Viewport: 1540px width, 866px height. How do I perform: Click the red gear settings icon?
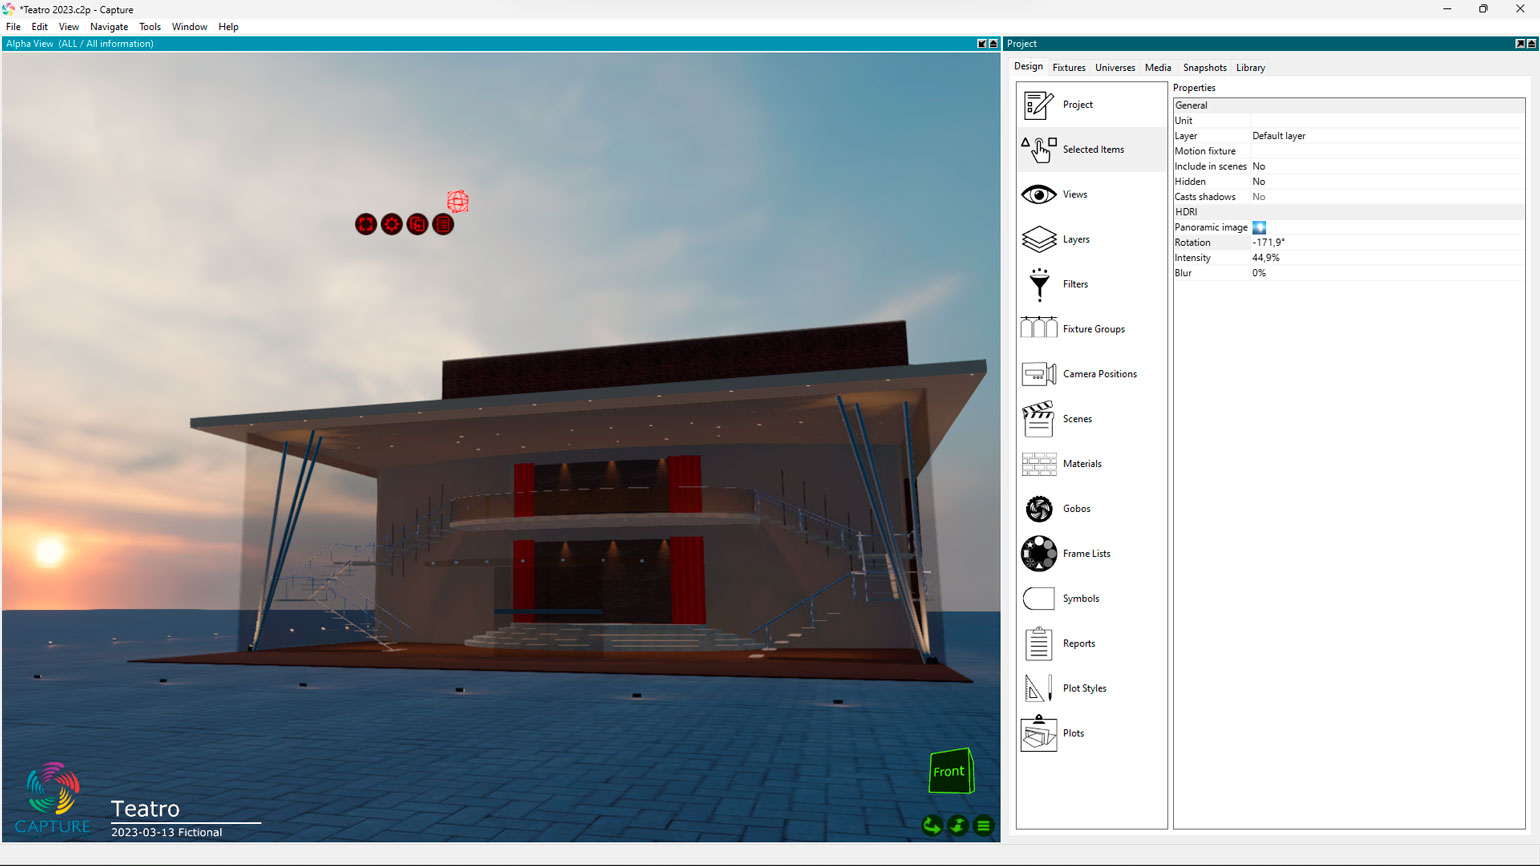tap(392, 225)
